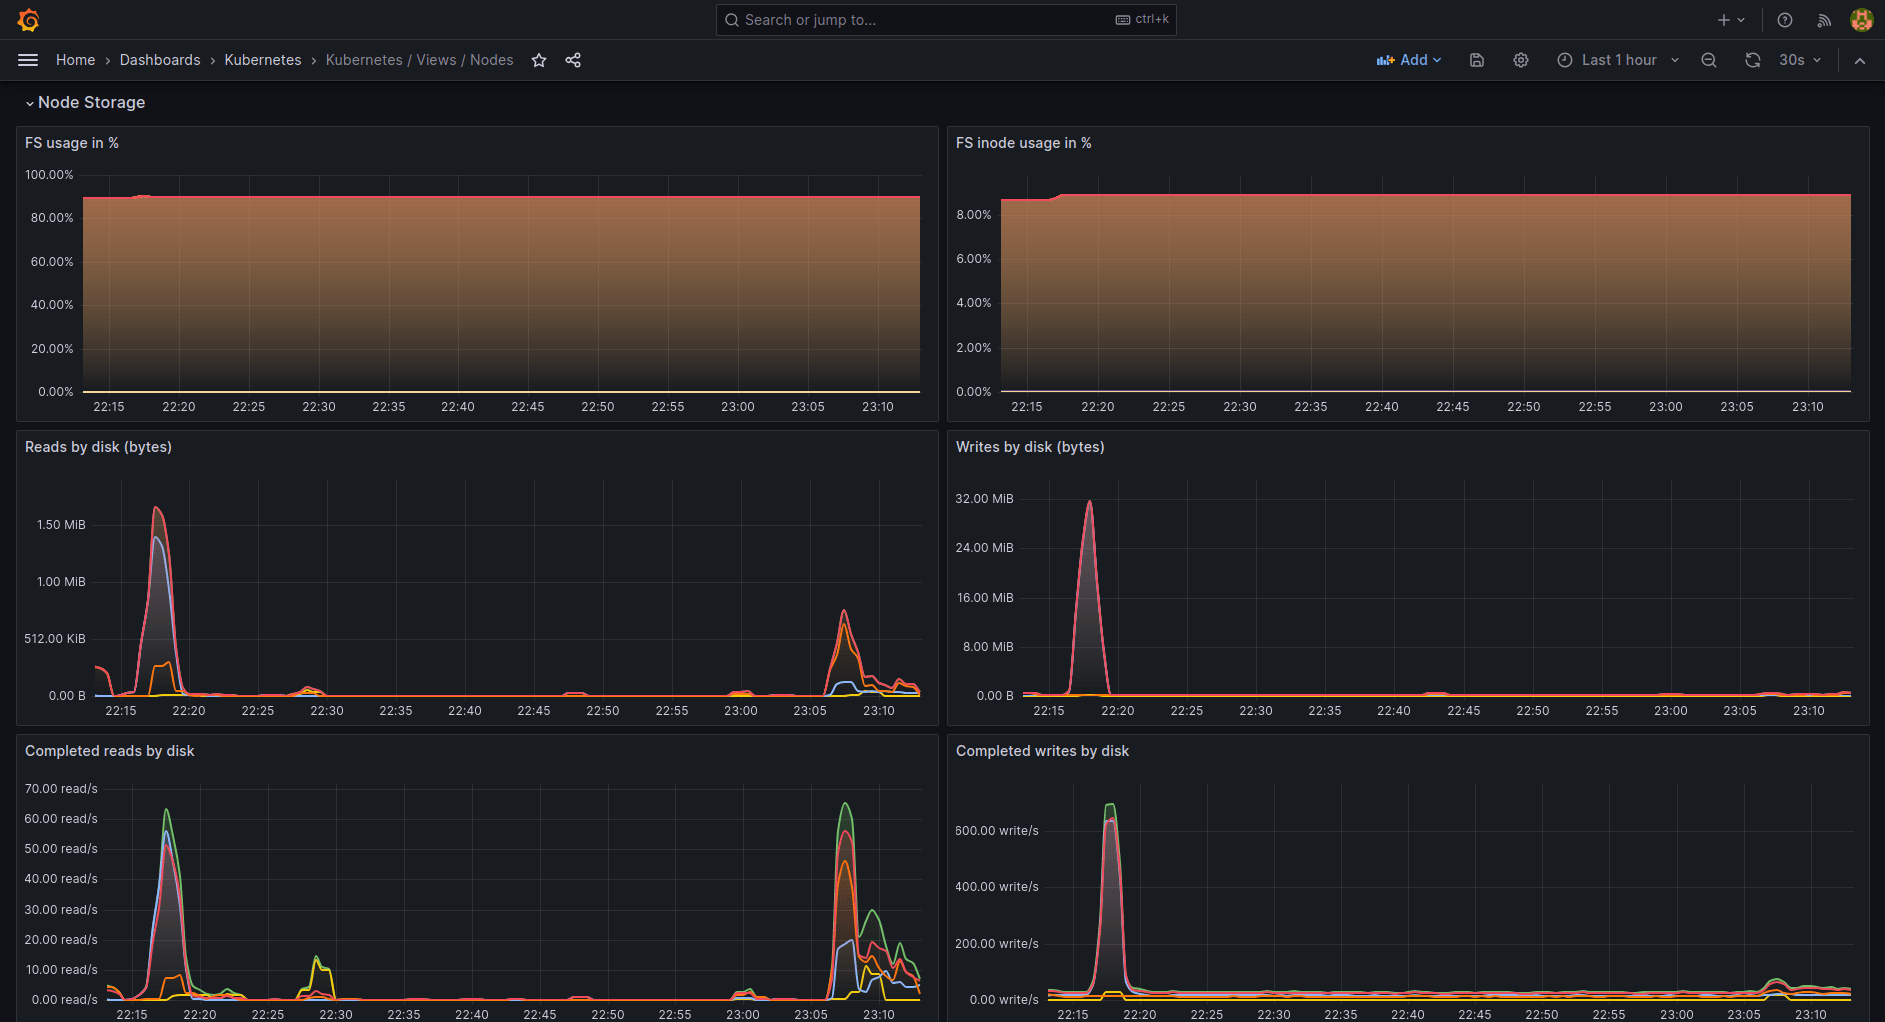Open the help menu
The image size is (1885, 1022).
point(1783,20)
